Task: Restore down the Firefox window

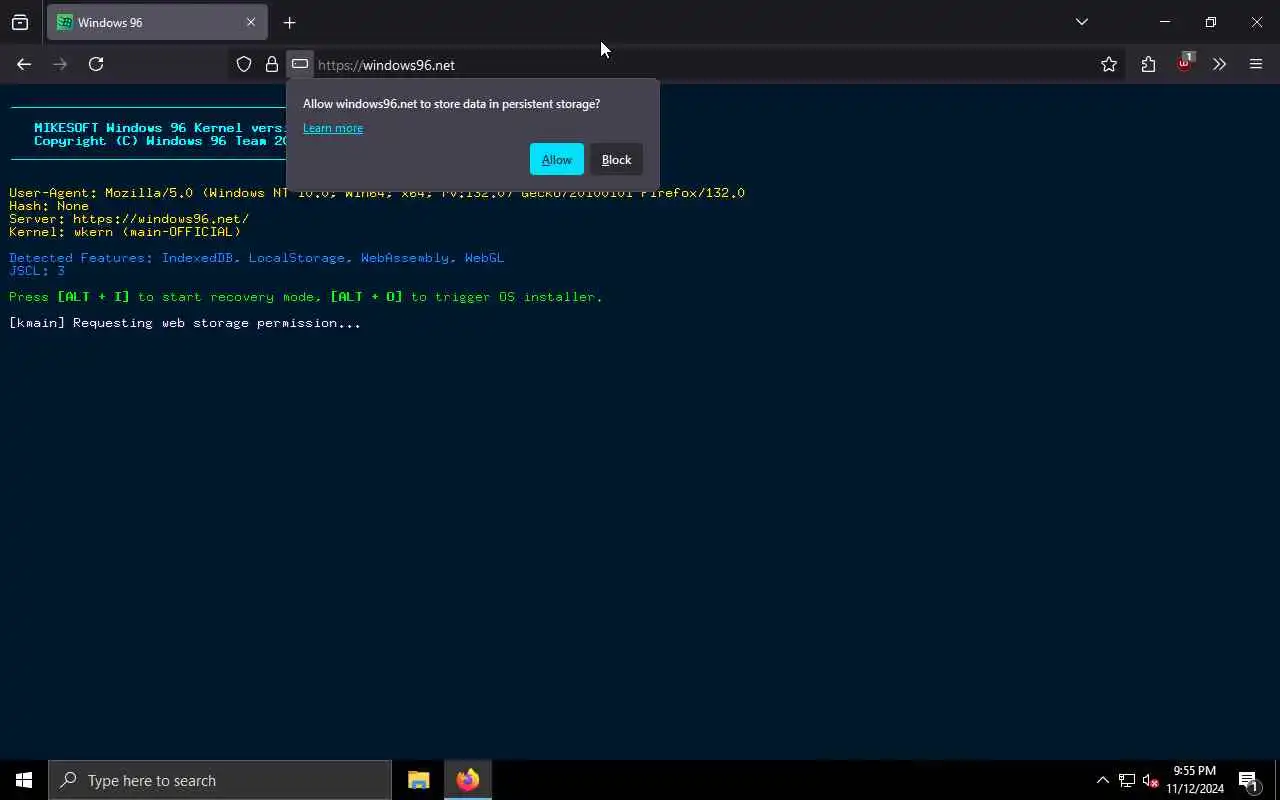Action: tap(1210, 22)
